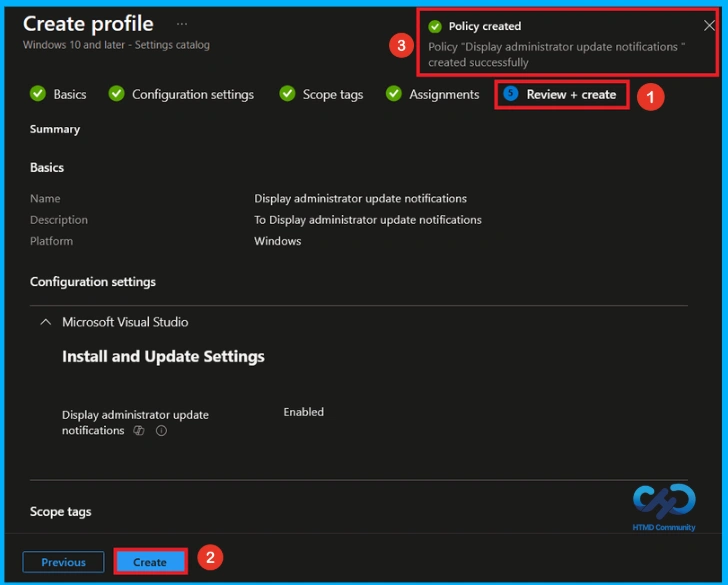The image size is (728, 585).
Task: Click the Scope tags section heading
Action: point(60,512)
